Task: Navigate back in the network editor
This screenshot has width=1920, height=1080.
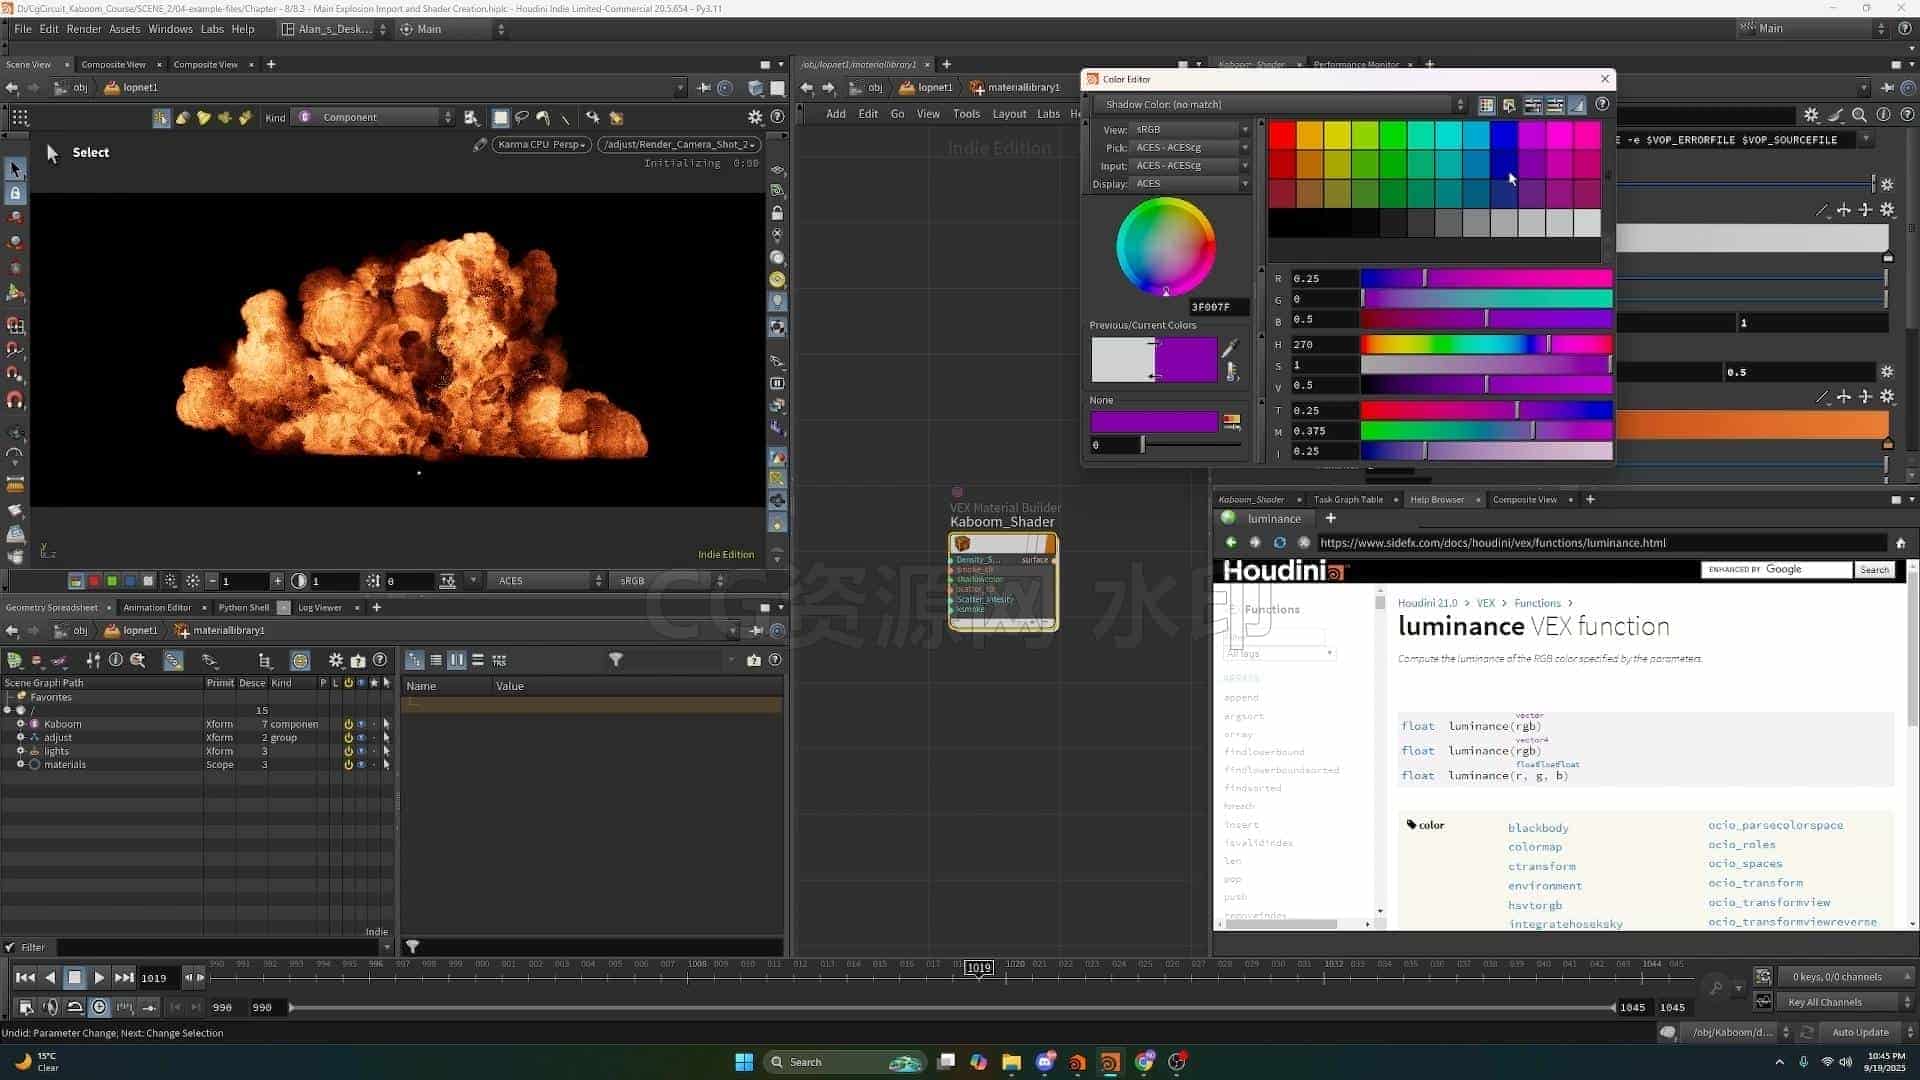Action: coord(807,88)
